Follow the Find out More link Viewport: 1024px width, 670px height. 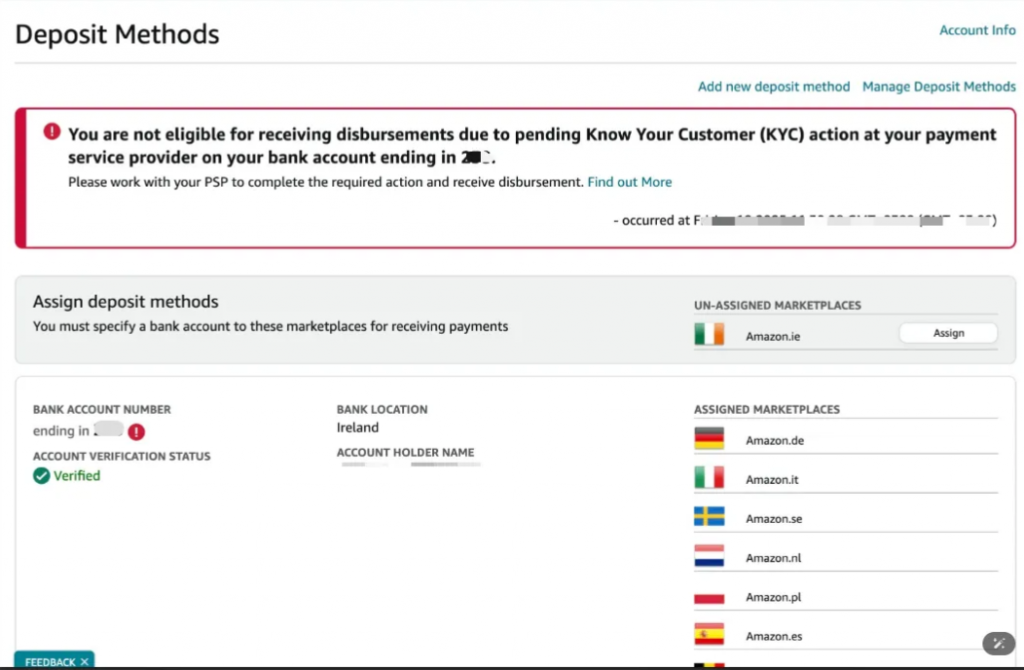click(x=630, y=182)
